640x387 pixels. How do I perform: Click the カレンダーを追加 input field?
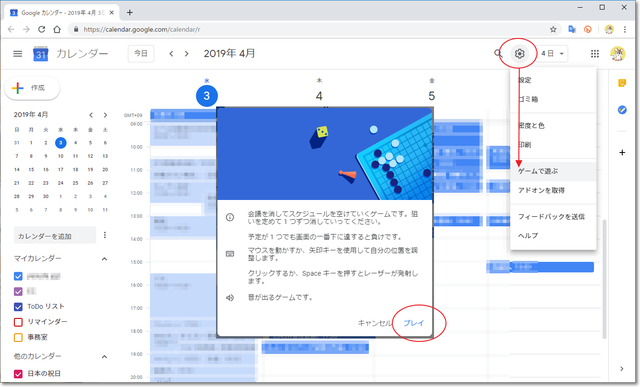click(x=55, y=236)
